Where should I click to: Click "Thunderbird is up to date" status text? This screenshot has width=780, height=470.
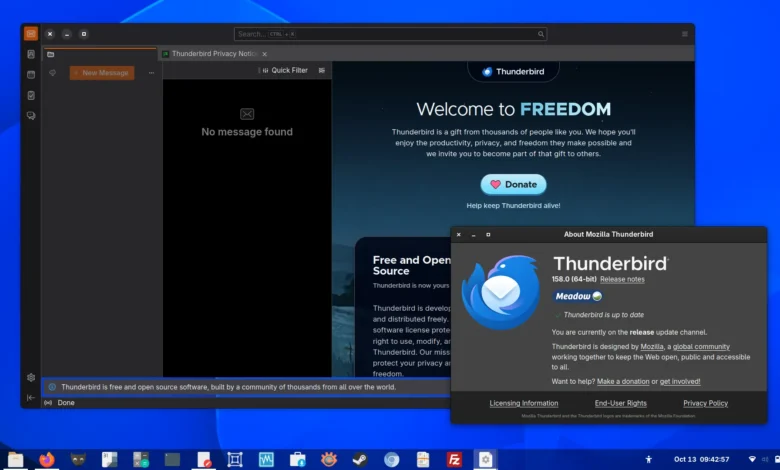tap(603, 315)
